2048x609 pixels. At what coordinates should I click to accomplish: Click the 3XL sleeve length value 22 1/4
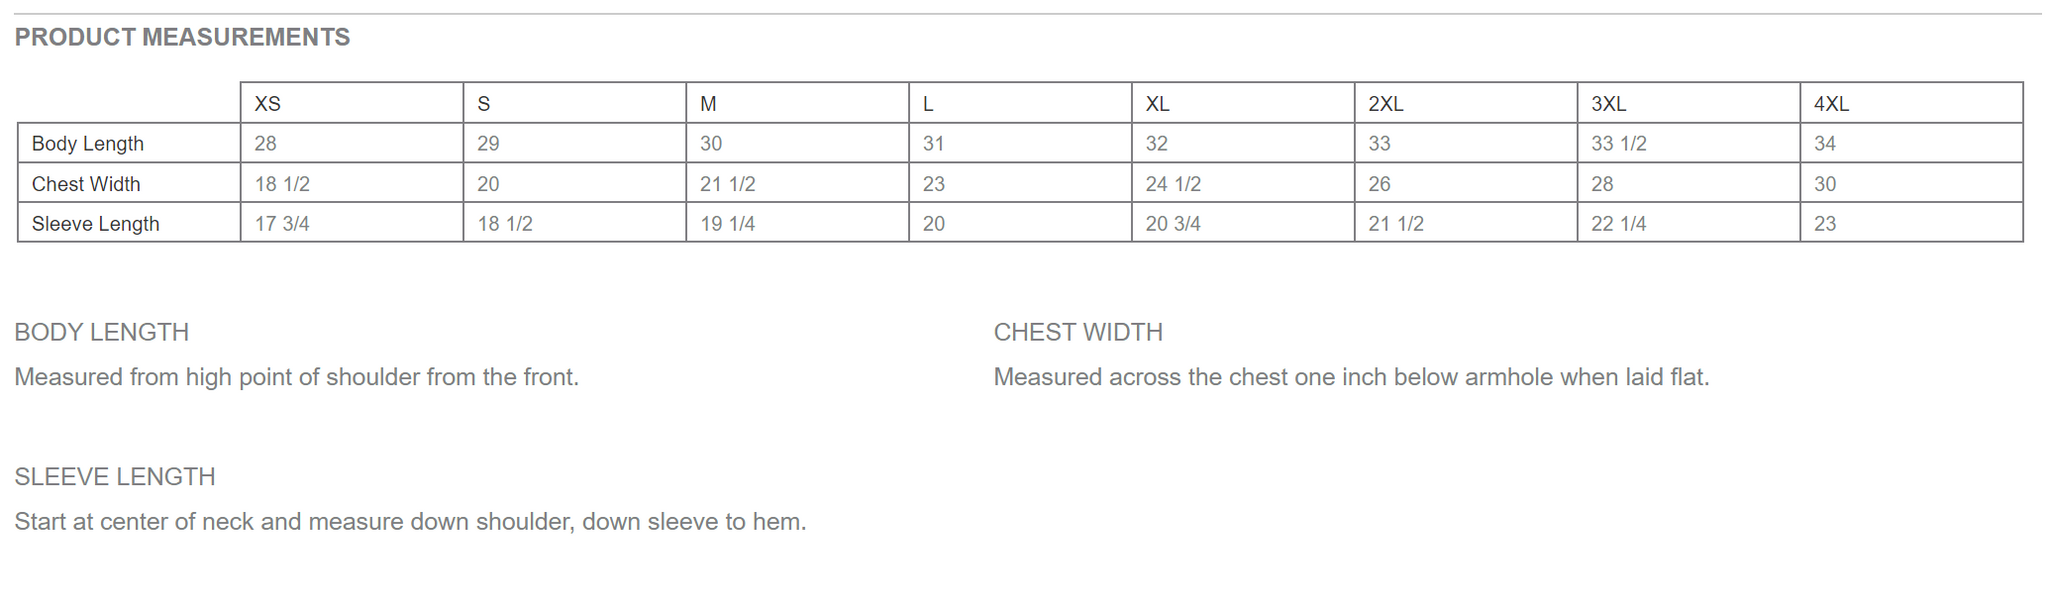[x=1618, y=224]
